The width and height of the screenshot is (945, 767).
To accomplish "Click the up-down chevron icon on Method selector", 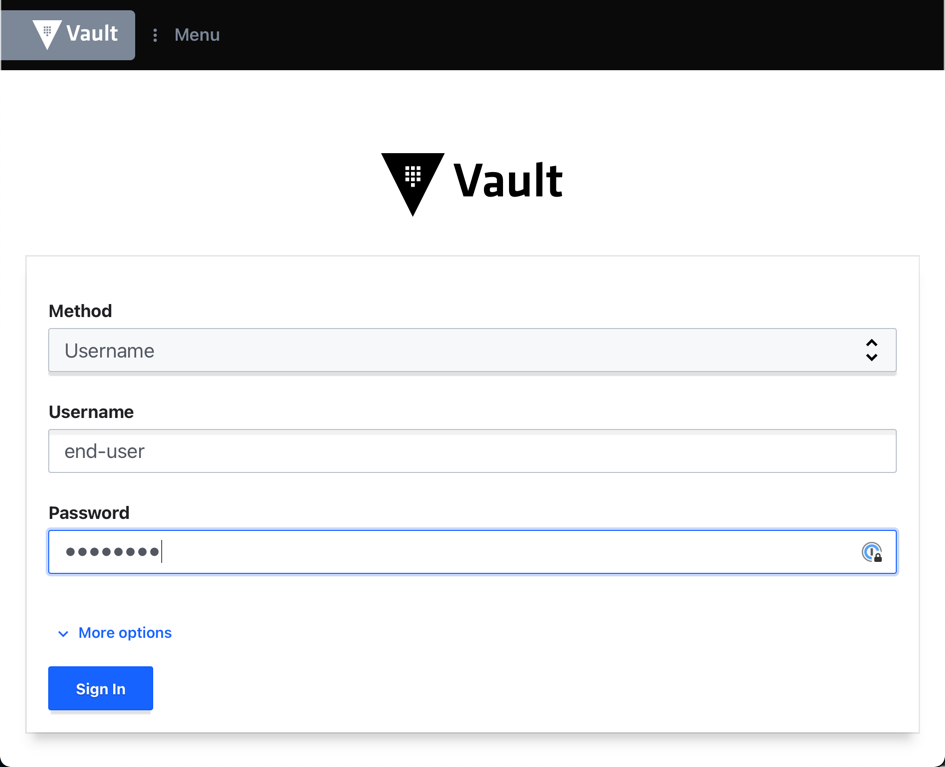I will (x=871, y=350).
